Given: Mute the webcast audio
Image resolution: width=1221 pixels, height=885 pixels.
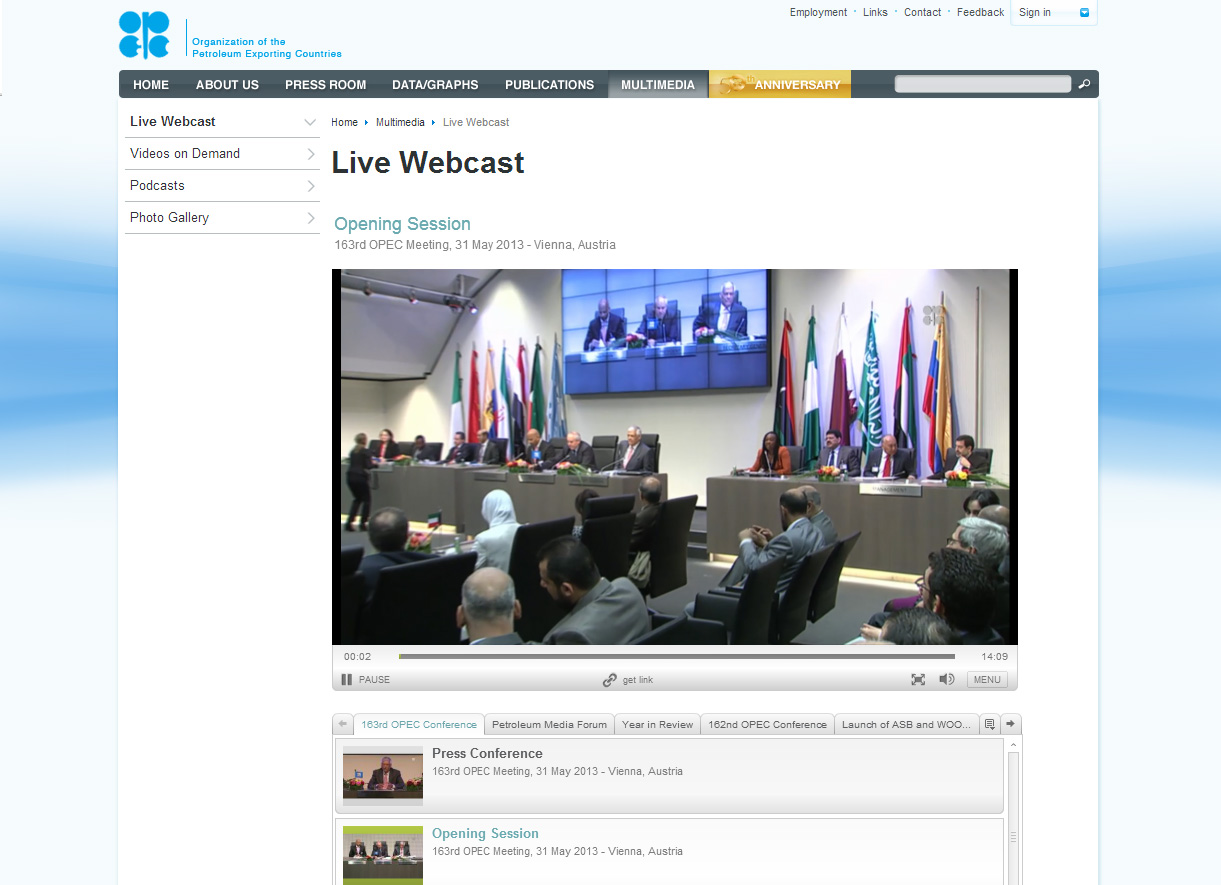Looking at the screenshot, I should pos(946,679).
